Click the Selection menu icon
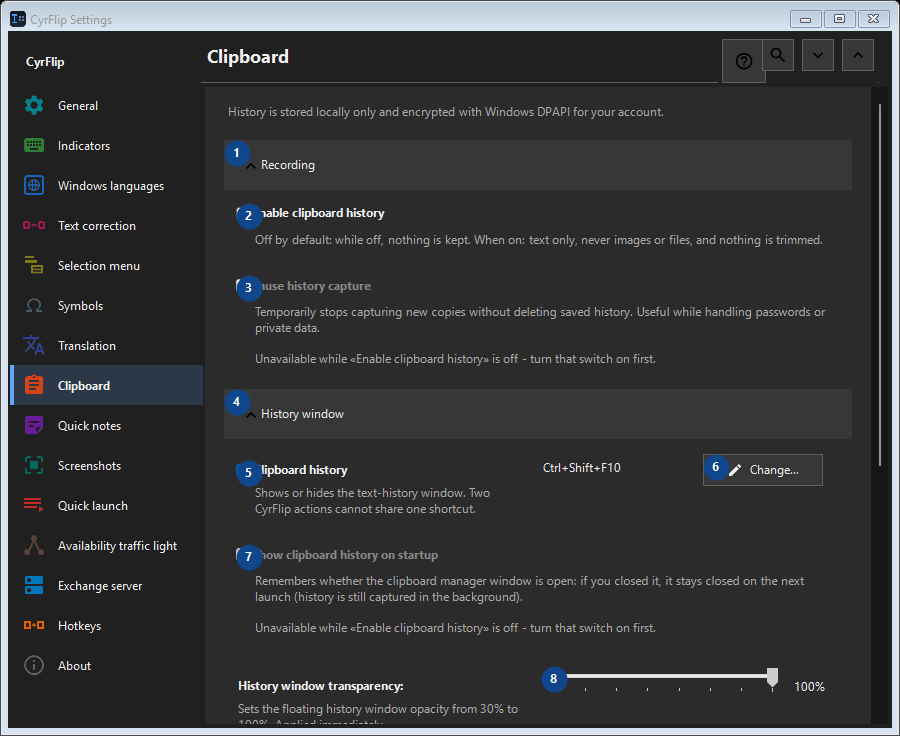 pyautogui.click(x=34, y=265)
